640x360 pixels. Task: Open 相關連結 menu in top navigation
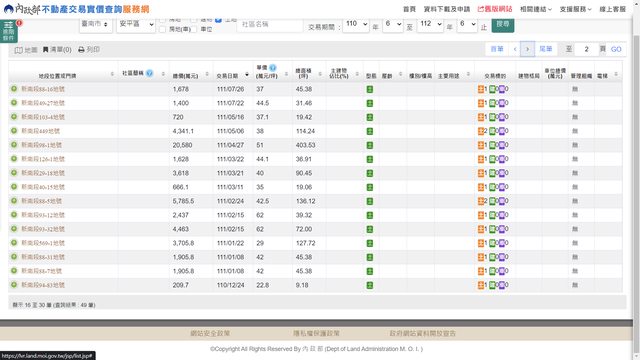536,9
